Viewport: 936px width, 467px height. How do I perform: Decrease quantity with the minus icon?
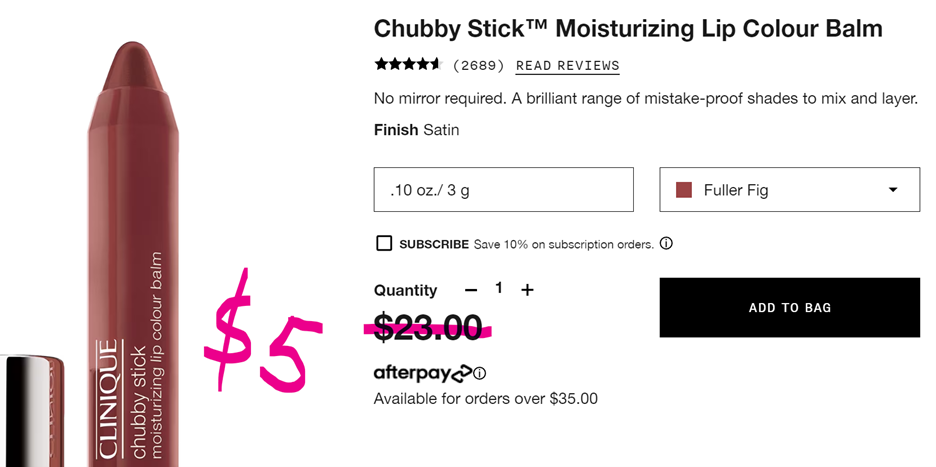pyautogui.click(x=471, y=289)
